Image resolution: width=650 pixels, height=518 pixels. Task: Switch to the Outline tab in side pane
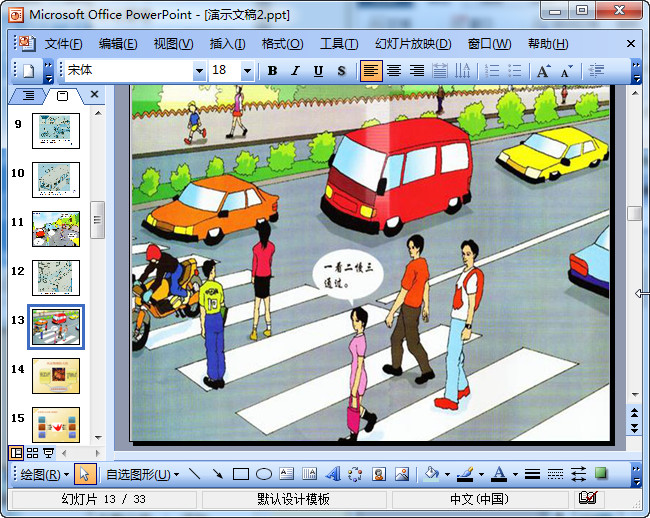point(28,96)
